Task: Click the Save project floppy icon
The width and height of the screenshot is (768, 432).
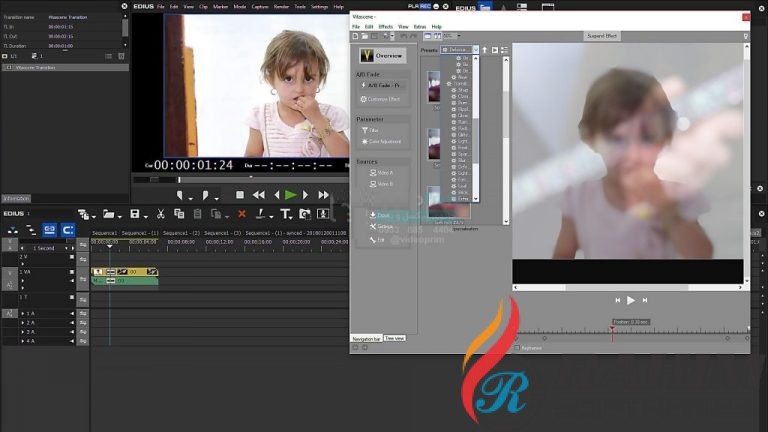Action: pos(134,214)
